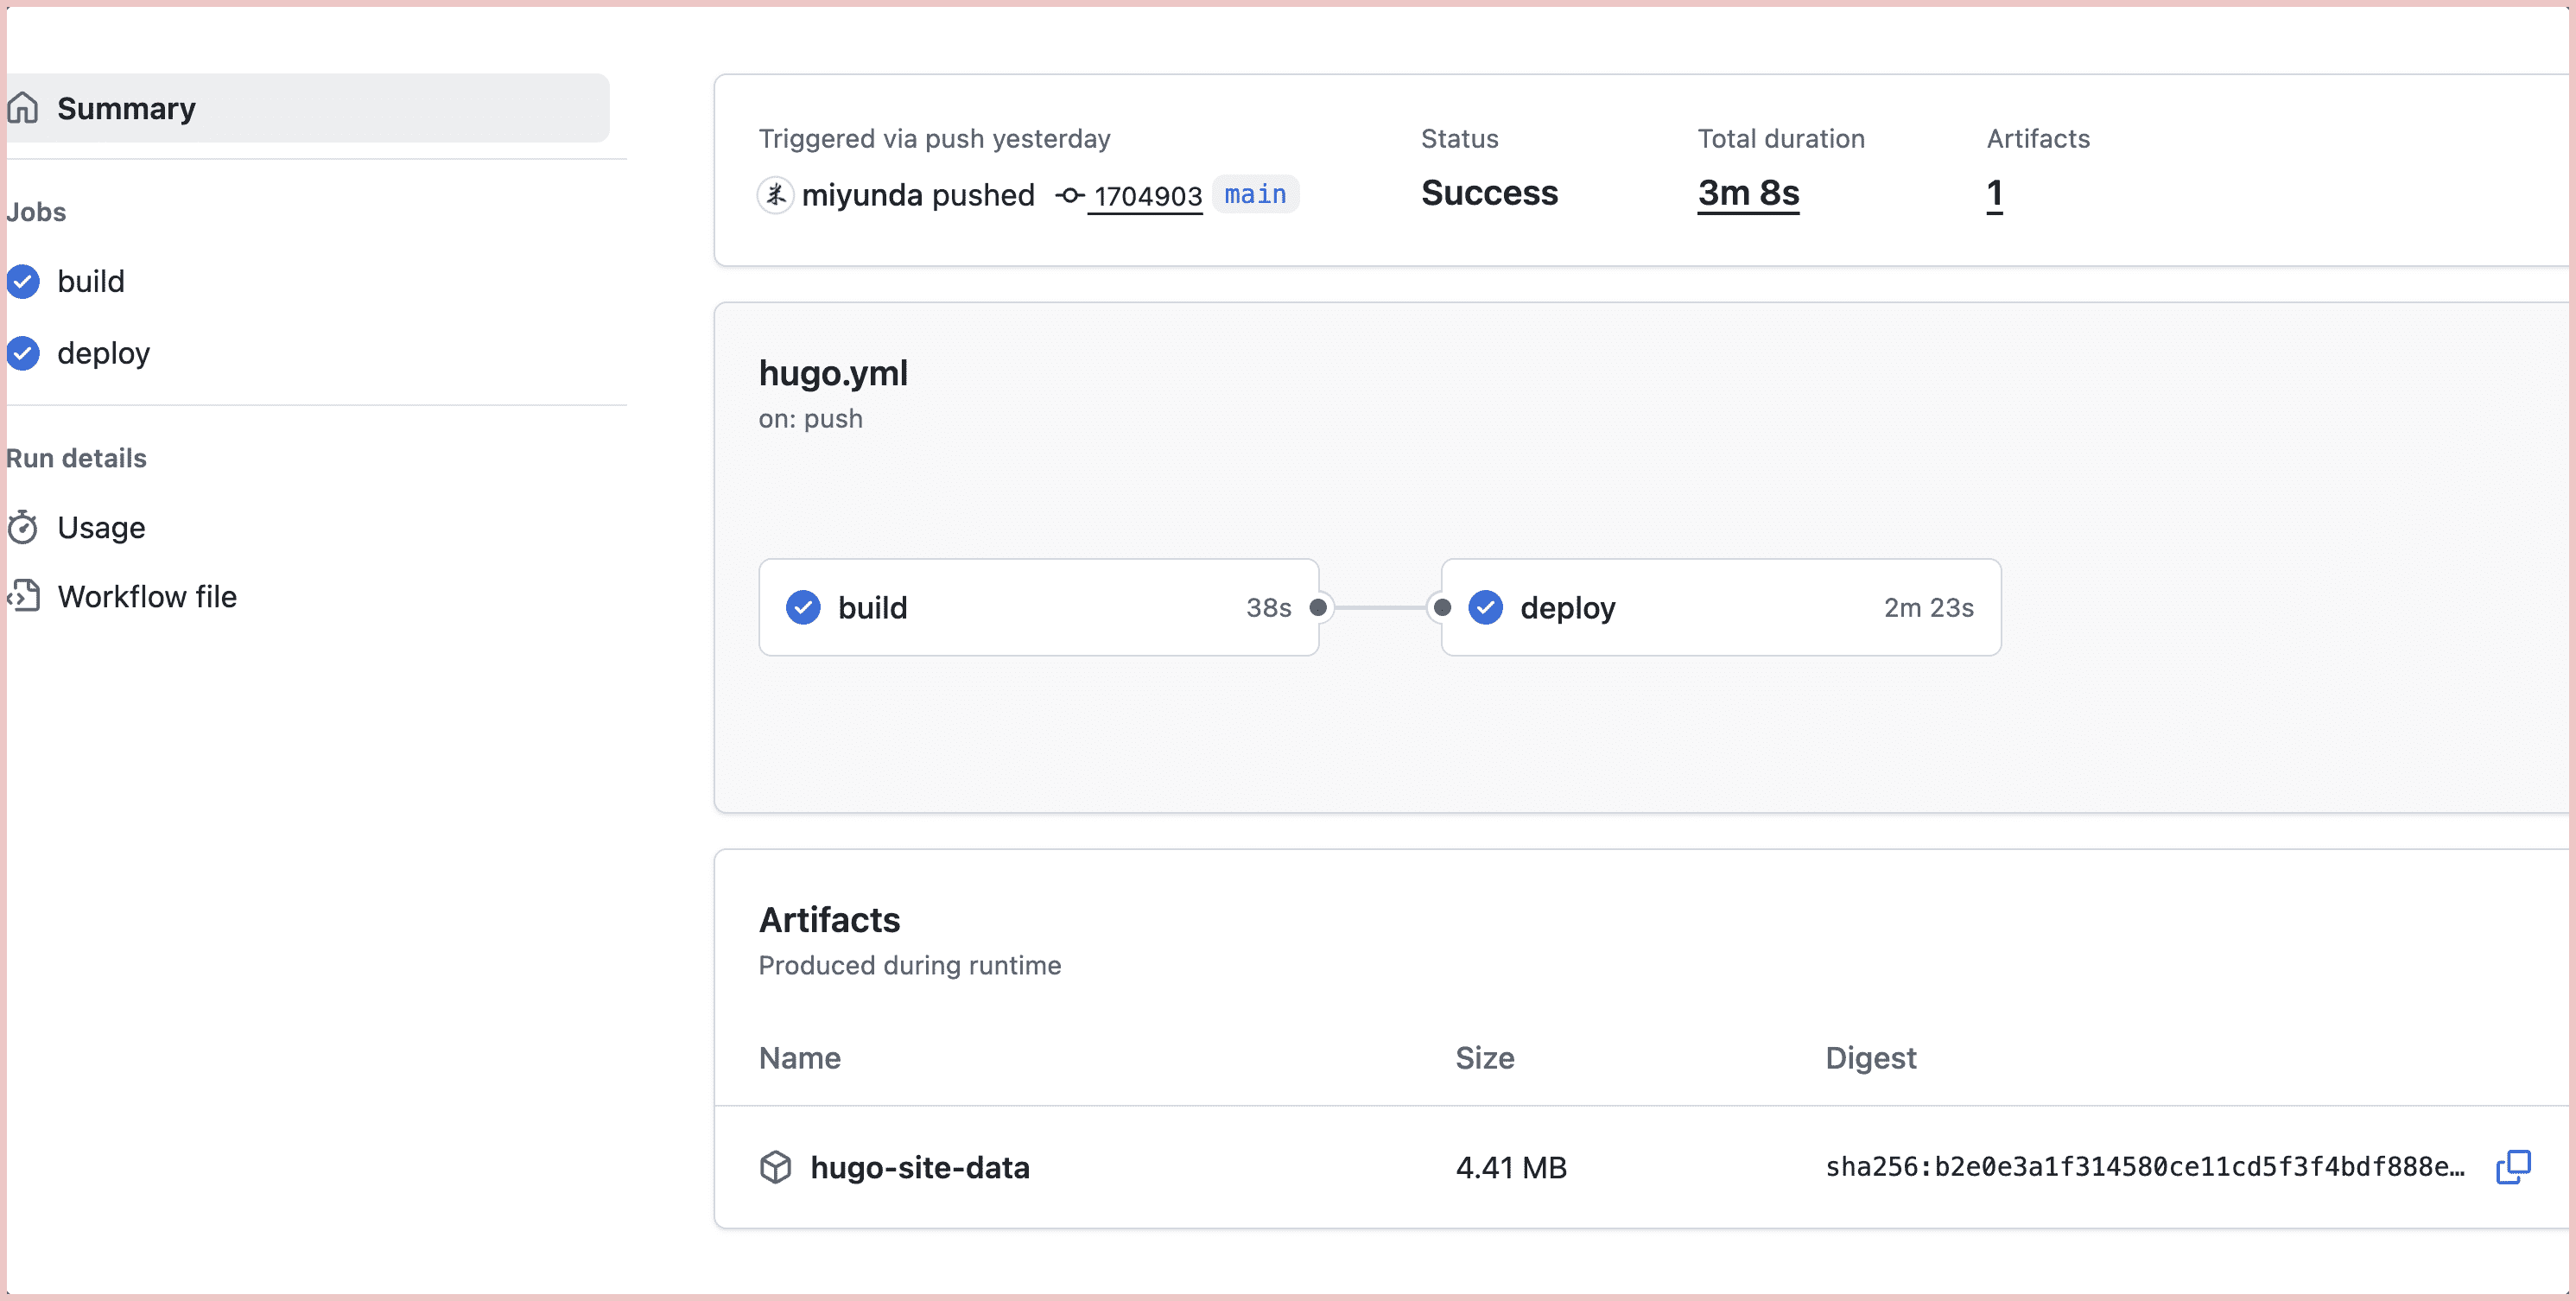Open Usage under Run details
The height and width of the screenshot is (1301, 2576).
pyautogui.click(x=101, y=527)
